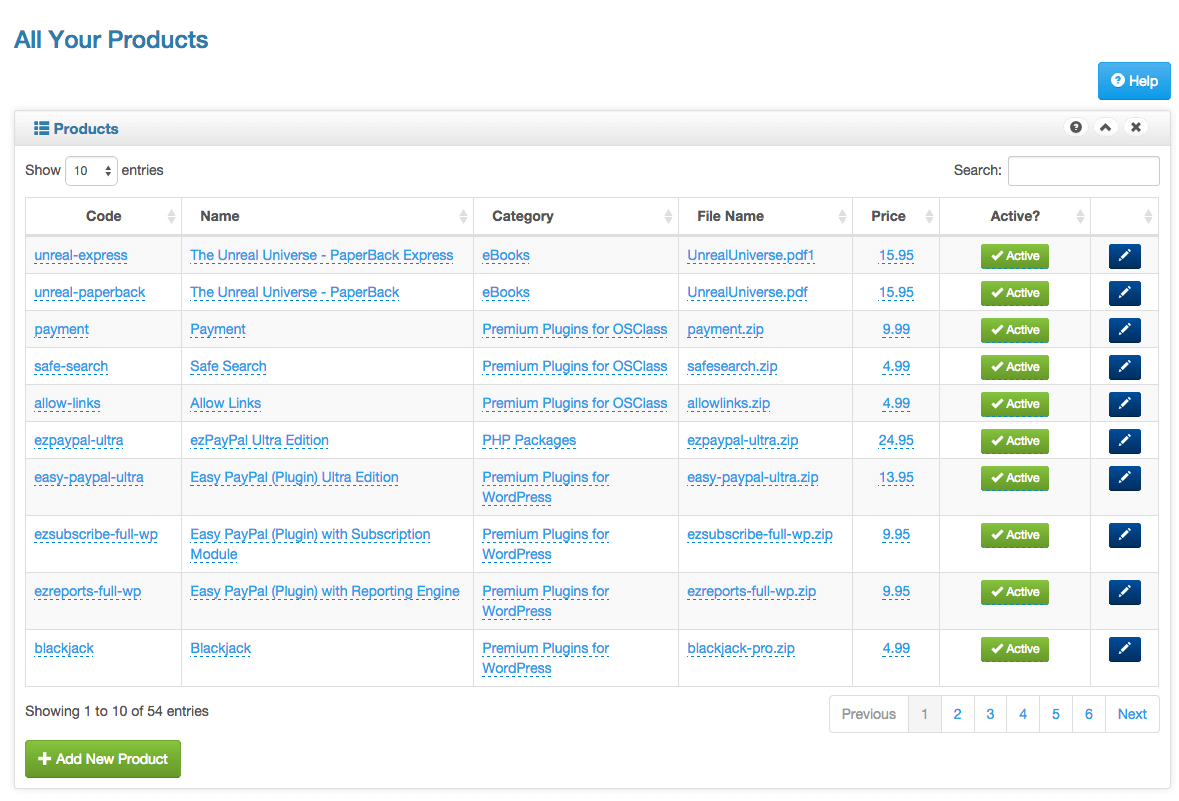Go to page 2 of products
This screenshot has height=801, width=1179.
coord(957,714)
